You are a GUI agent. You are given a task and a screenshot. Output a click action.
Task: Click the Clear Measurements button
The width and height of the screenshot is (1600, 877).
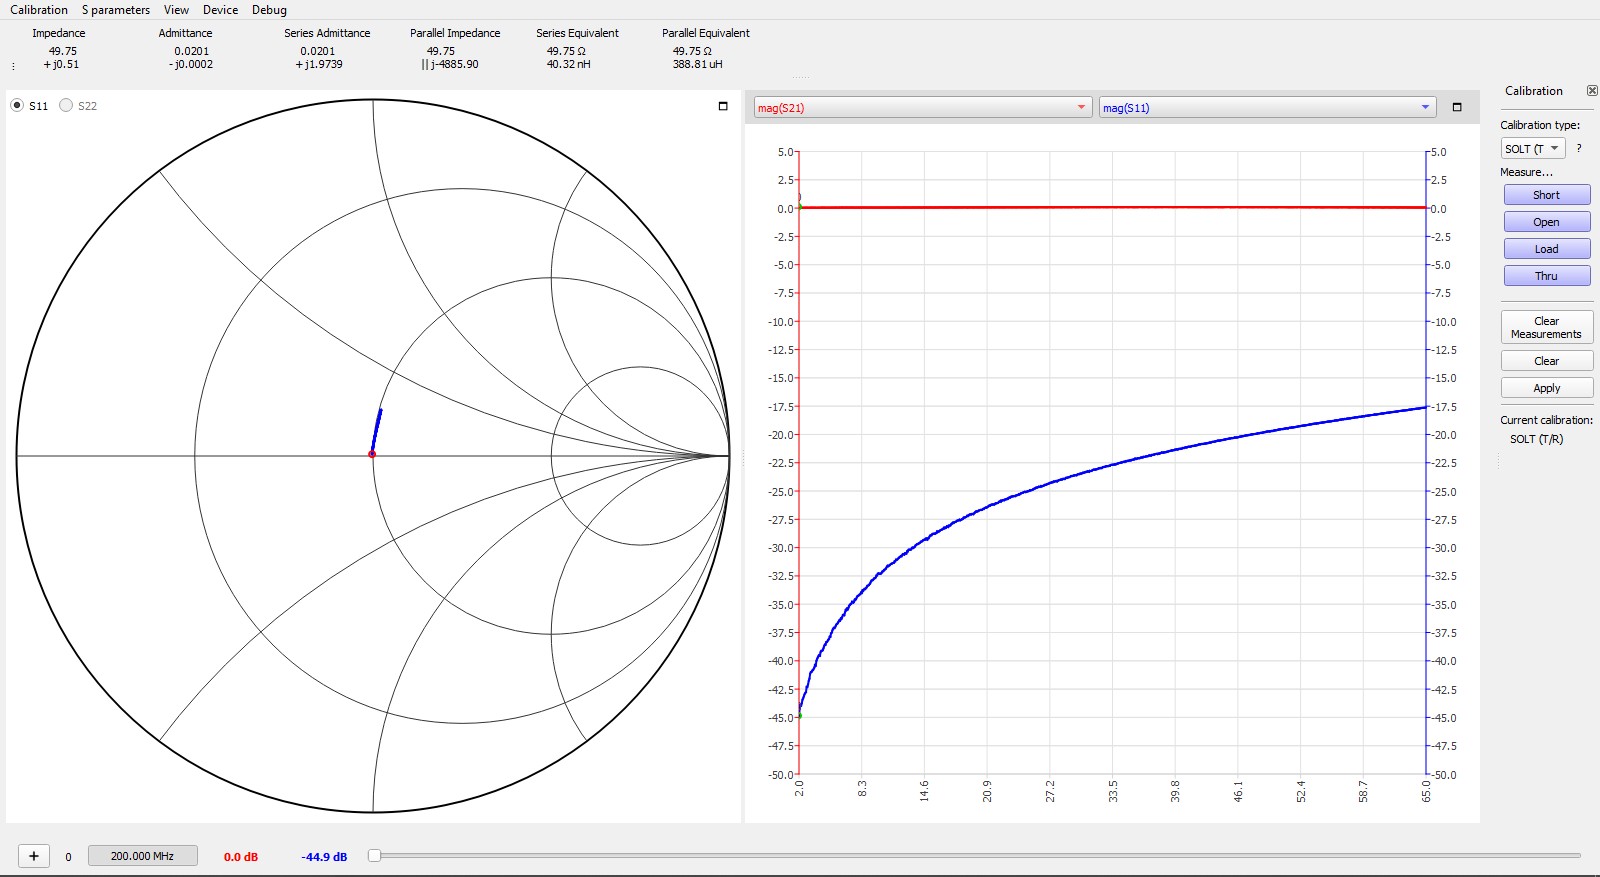pos(1547,327)
